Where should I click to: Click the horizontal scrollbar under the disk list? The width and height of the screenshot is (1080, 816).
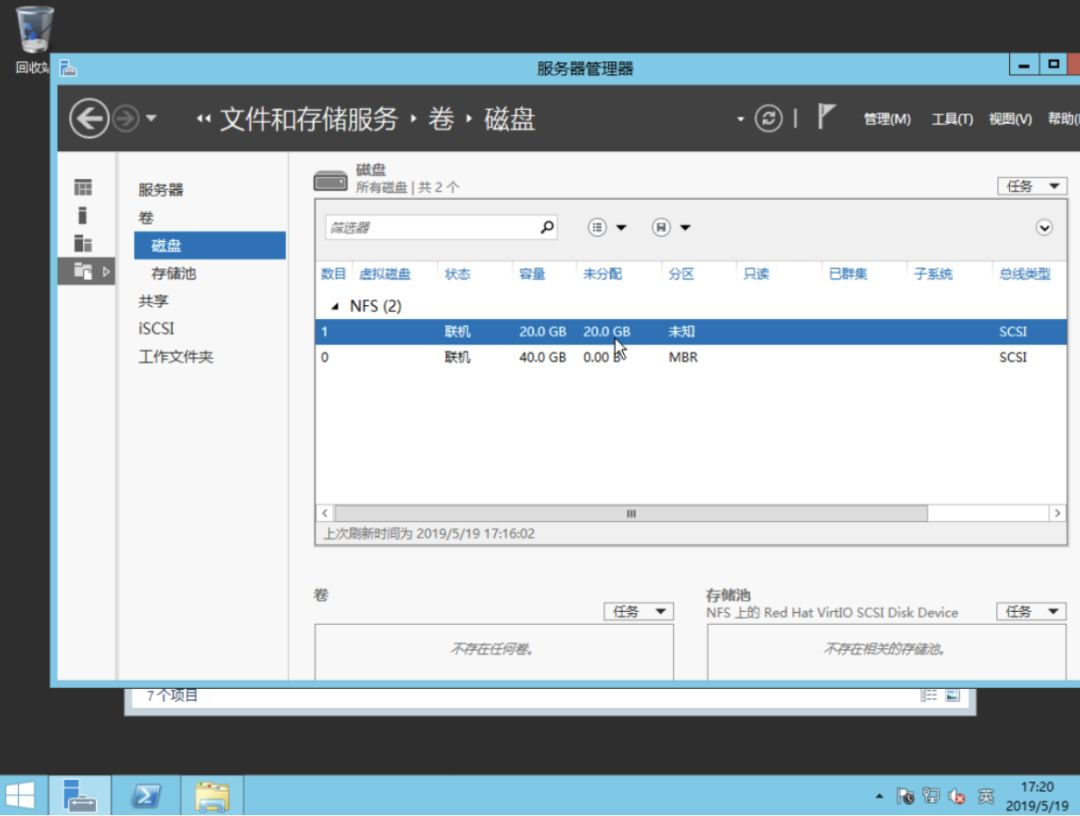(x=630, y=513)
